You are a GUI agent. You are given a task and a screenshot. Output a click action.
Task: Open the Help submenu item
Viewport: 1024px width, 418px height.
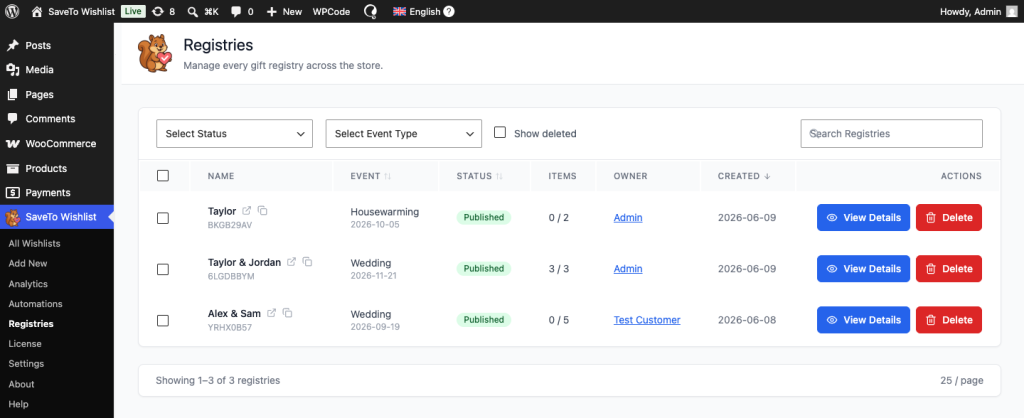tap(18, 404)
